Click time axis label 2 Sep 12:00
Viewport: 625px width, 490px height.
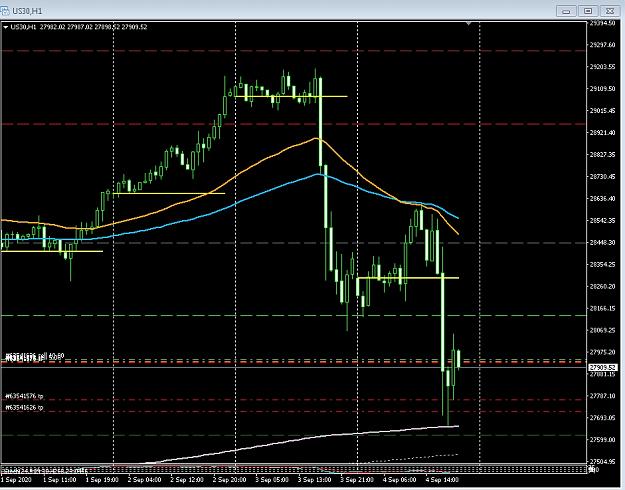point(187,480)
